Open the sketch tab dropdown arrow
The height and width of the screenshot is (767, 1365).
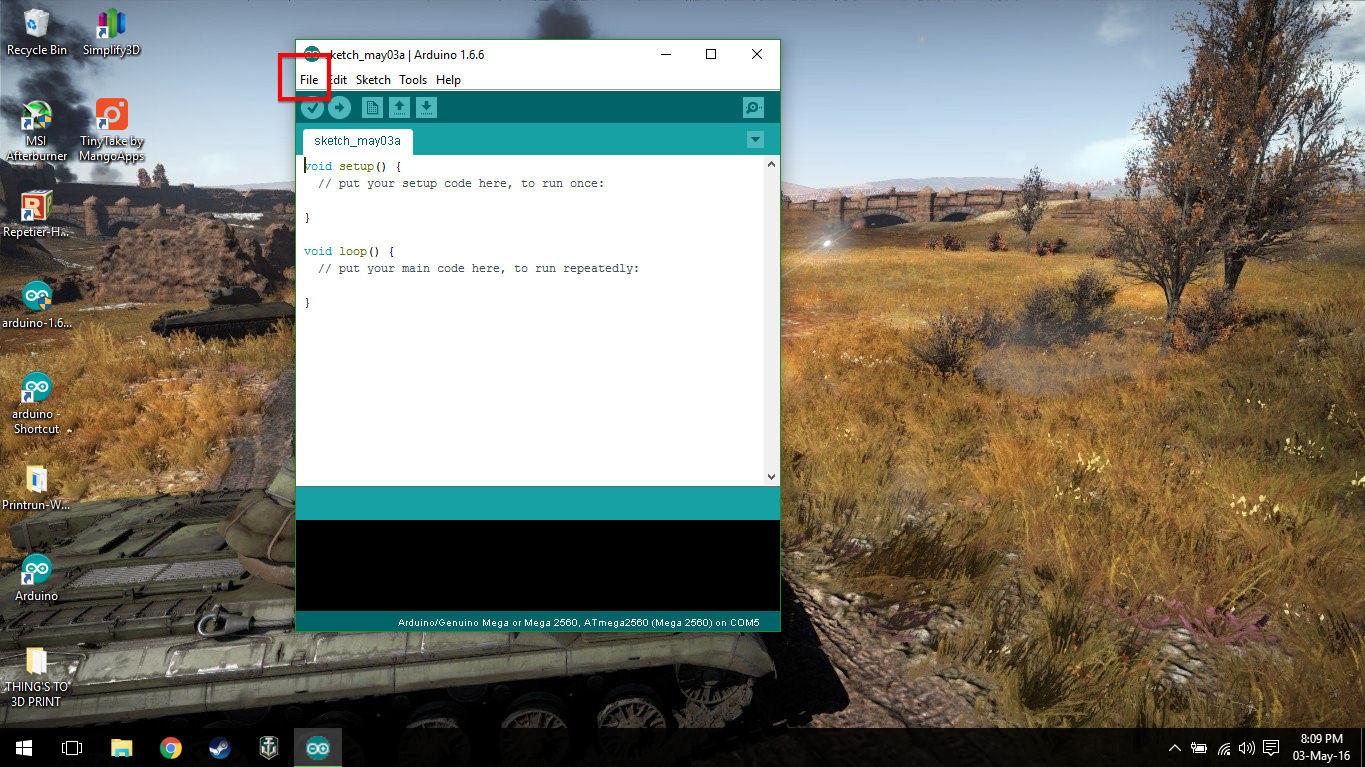(x=755, y=140)
